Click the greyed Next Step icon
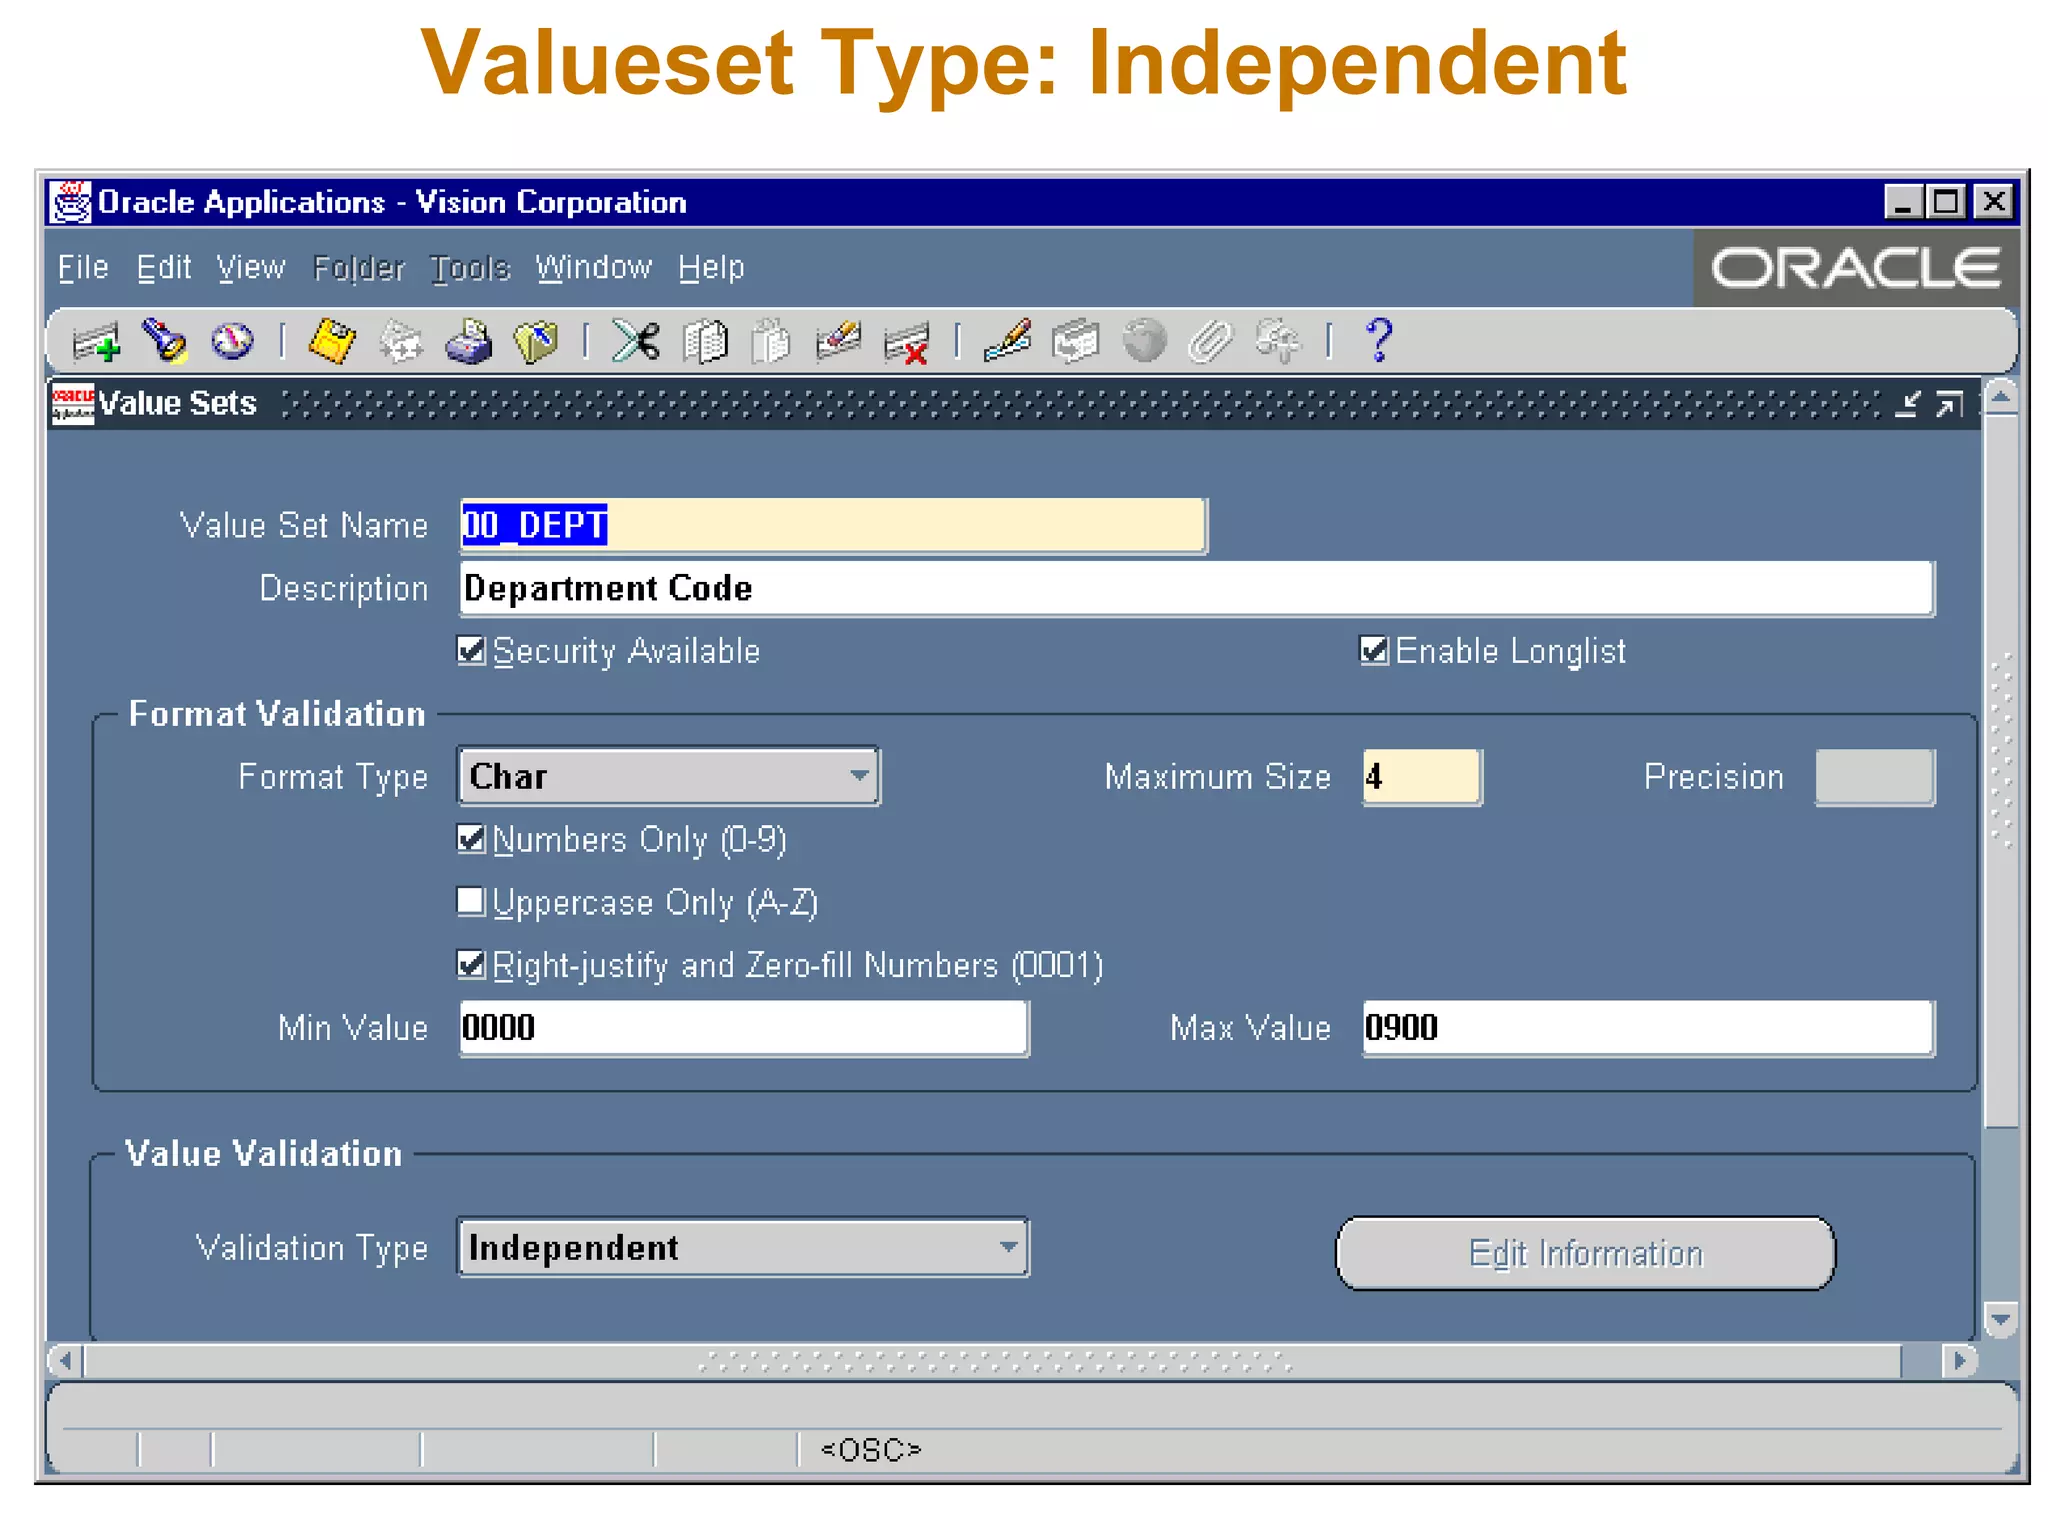2048x1536 pixels. (401, 342)
